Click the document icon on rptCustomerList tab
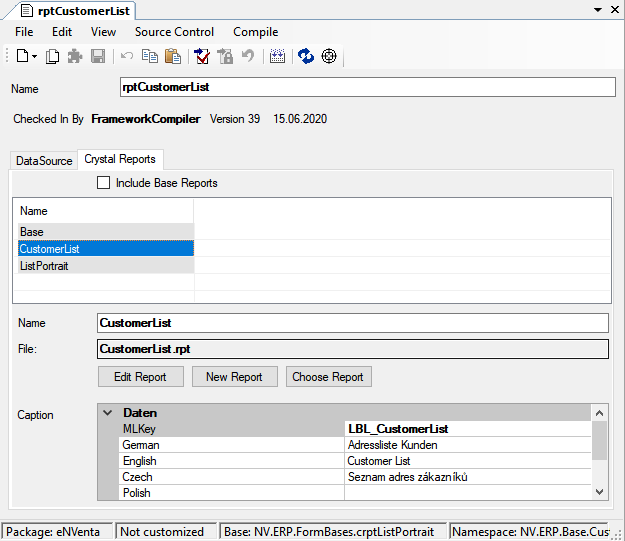Viewport: 625px width, 541px height. (27, 10)
